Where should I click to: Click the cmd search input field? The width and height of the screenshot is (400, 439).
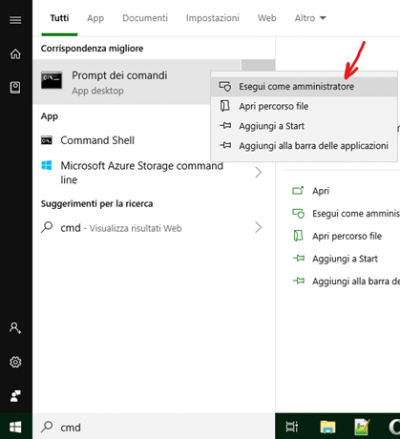click(153, 427)
